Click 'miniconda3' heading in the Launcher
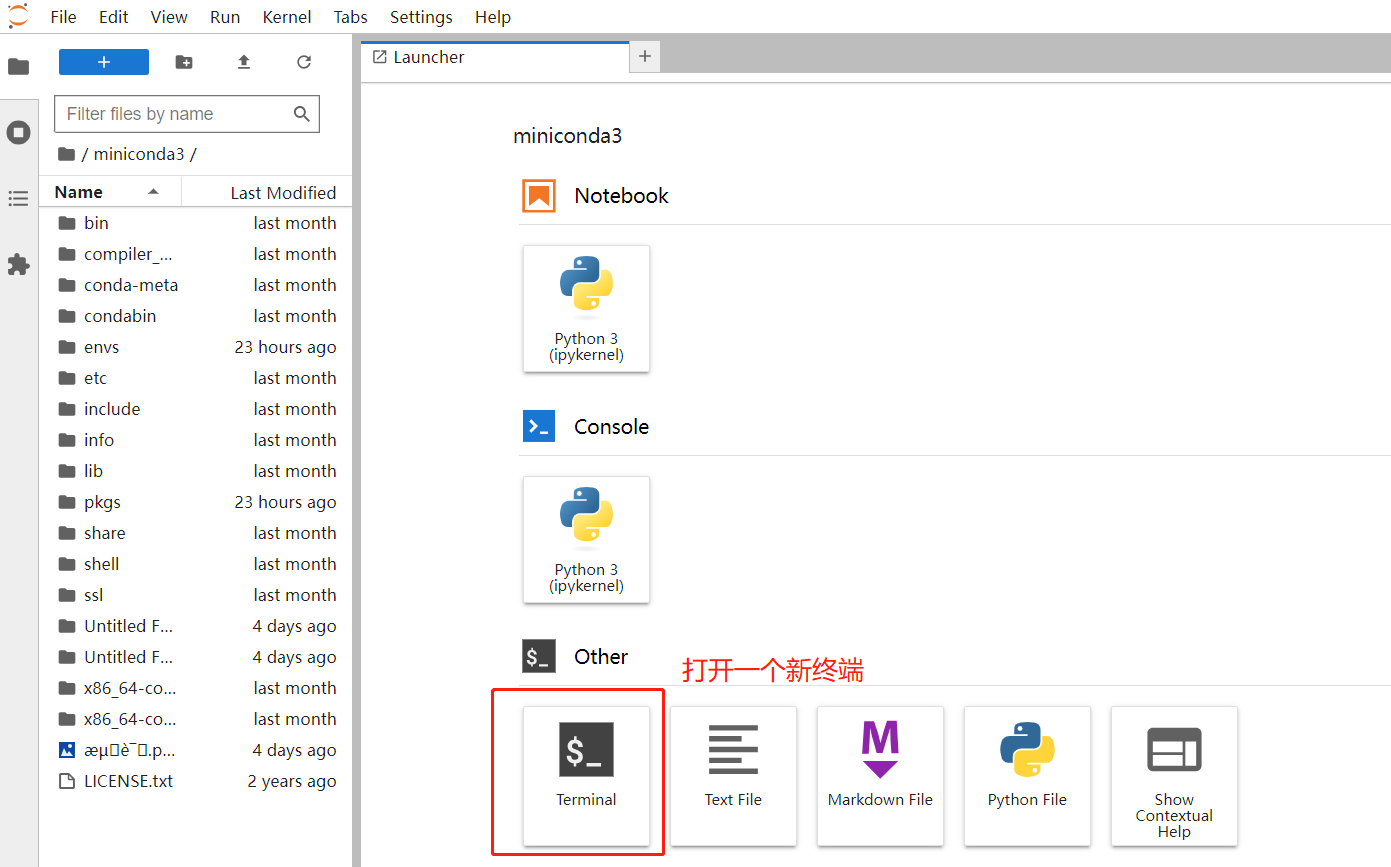 coord(568,135)
